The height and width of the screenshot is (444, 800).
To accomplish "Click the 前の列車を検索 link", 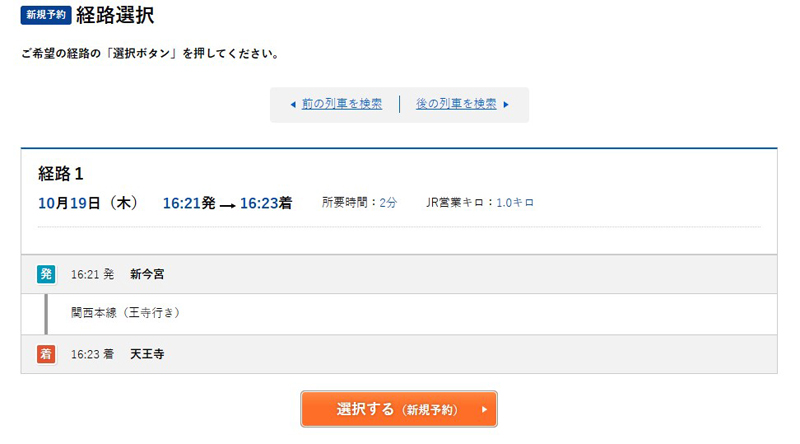I will click(341, 104).
